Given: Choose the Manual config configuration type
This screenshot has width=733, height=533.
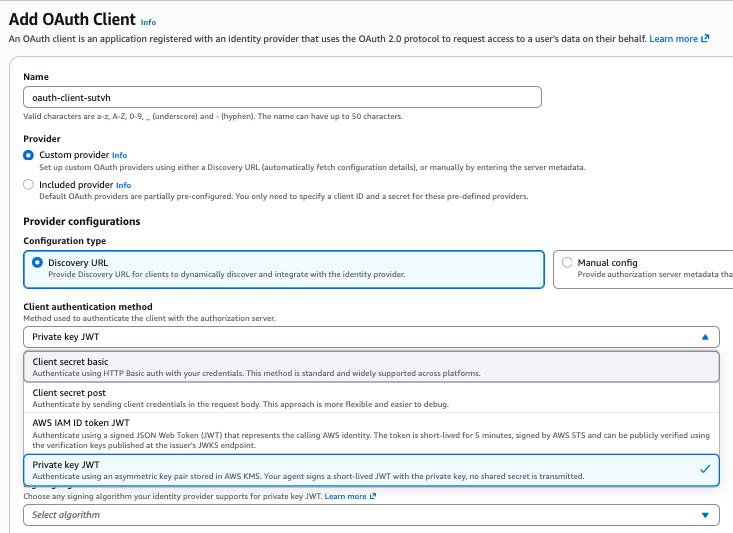Looking at the screenshot, I should 643,269.
